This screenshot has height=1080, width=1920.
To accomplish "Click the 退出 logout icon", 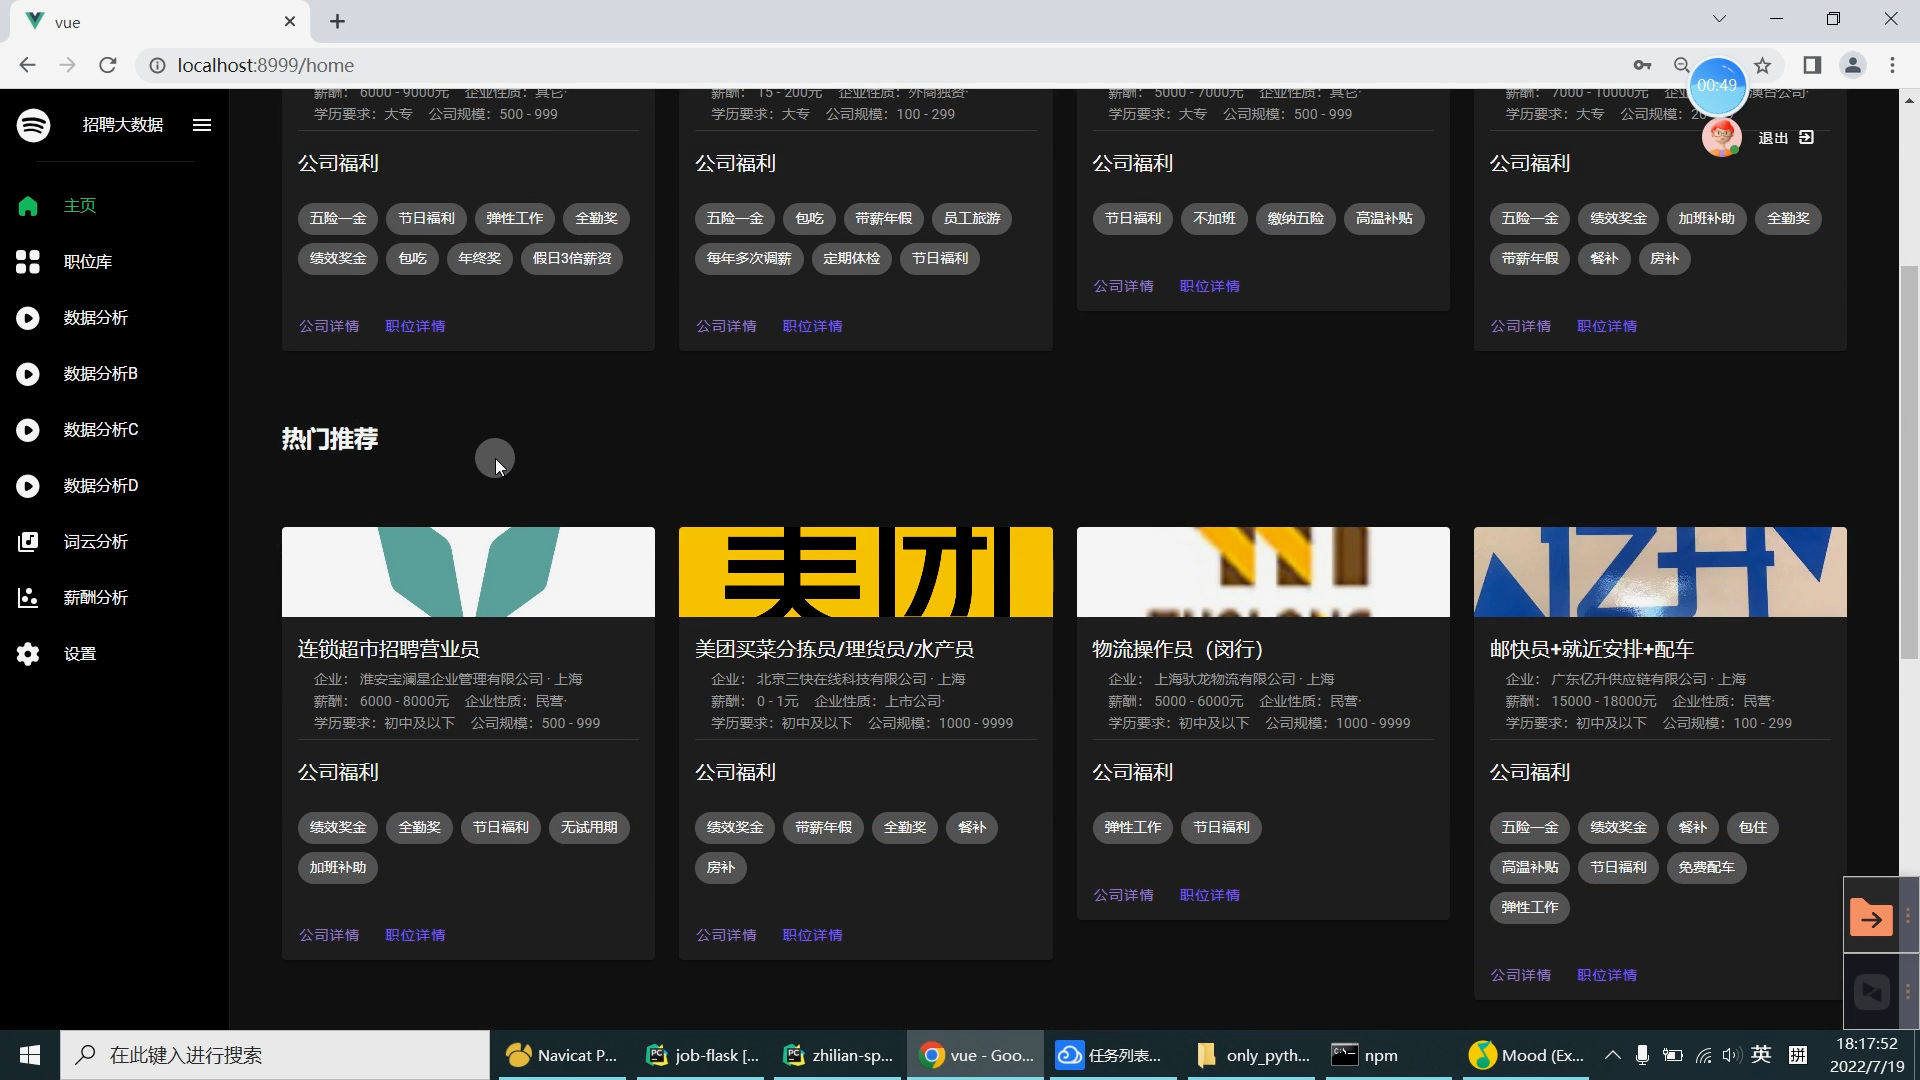I will pos(1807,137).
